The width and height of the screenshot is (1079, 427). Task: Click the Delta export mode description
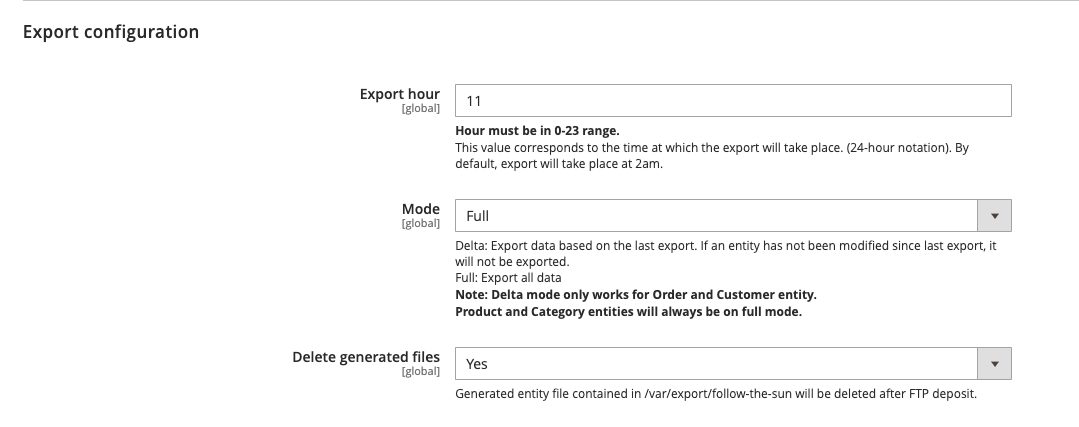tap(725, 246)
